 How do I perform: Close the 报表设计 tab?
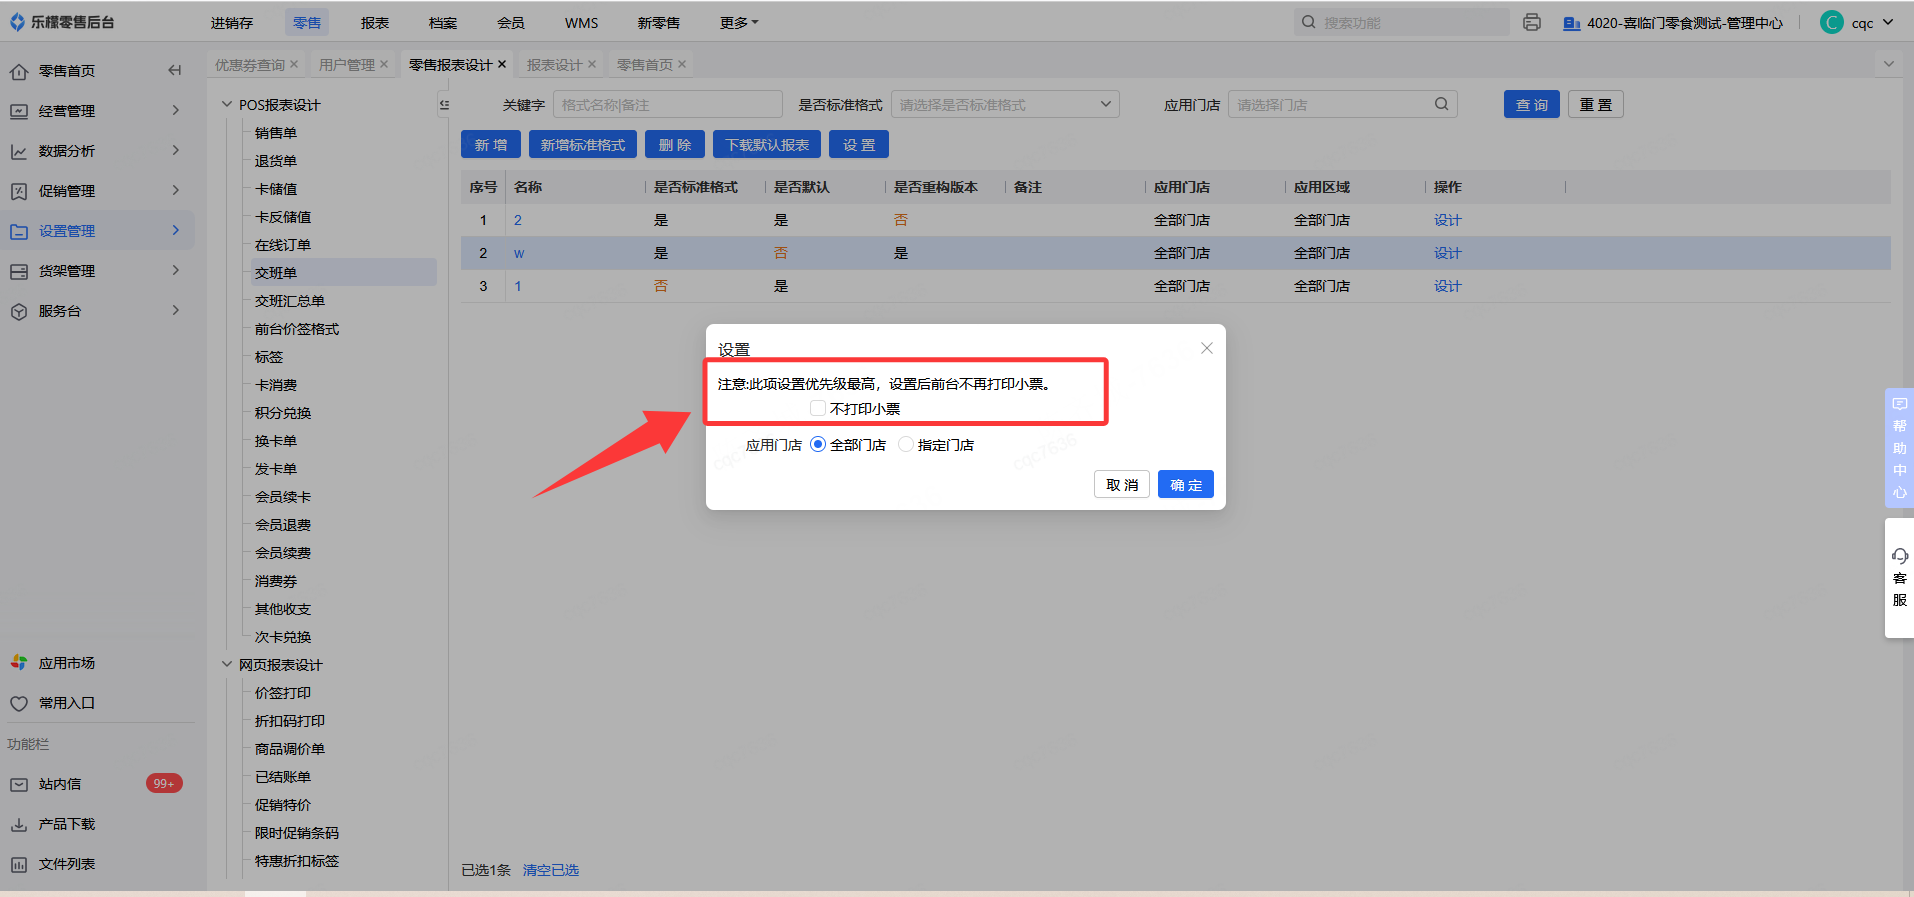pos(592,64)
